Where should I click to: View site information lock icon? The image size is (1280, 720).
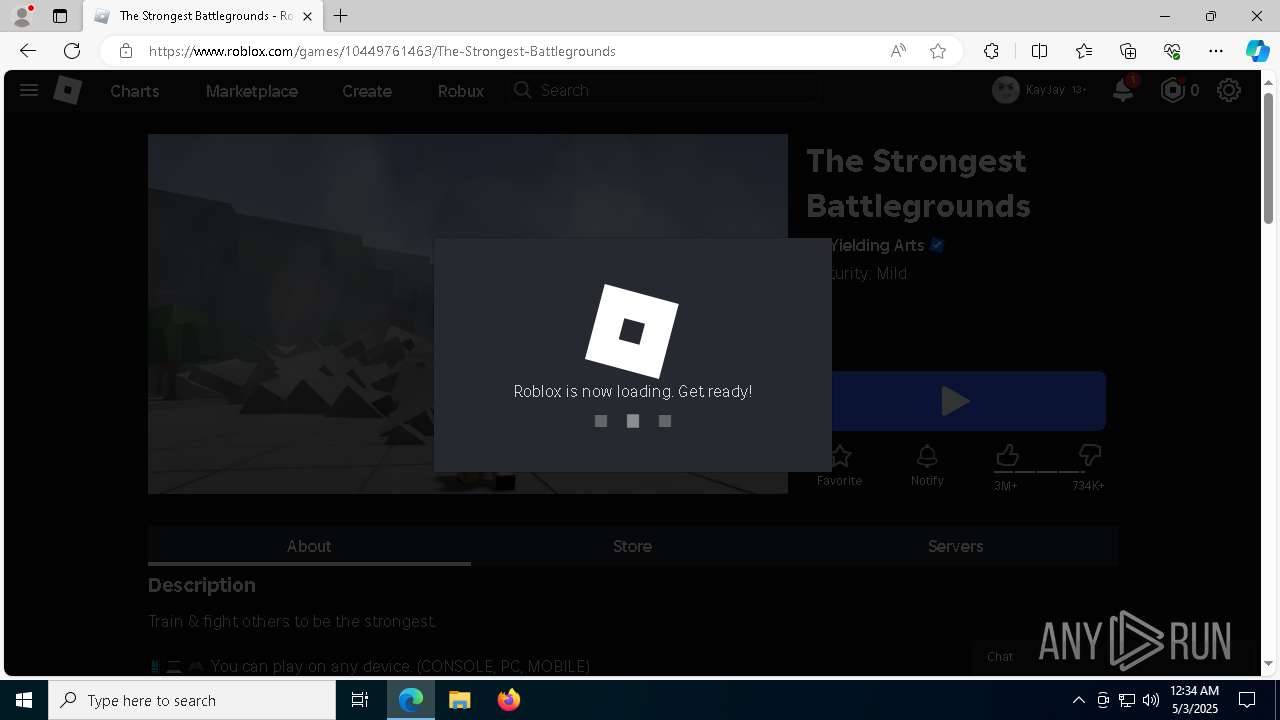126,51
